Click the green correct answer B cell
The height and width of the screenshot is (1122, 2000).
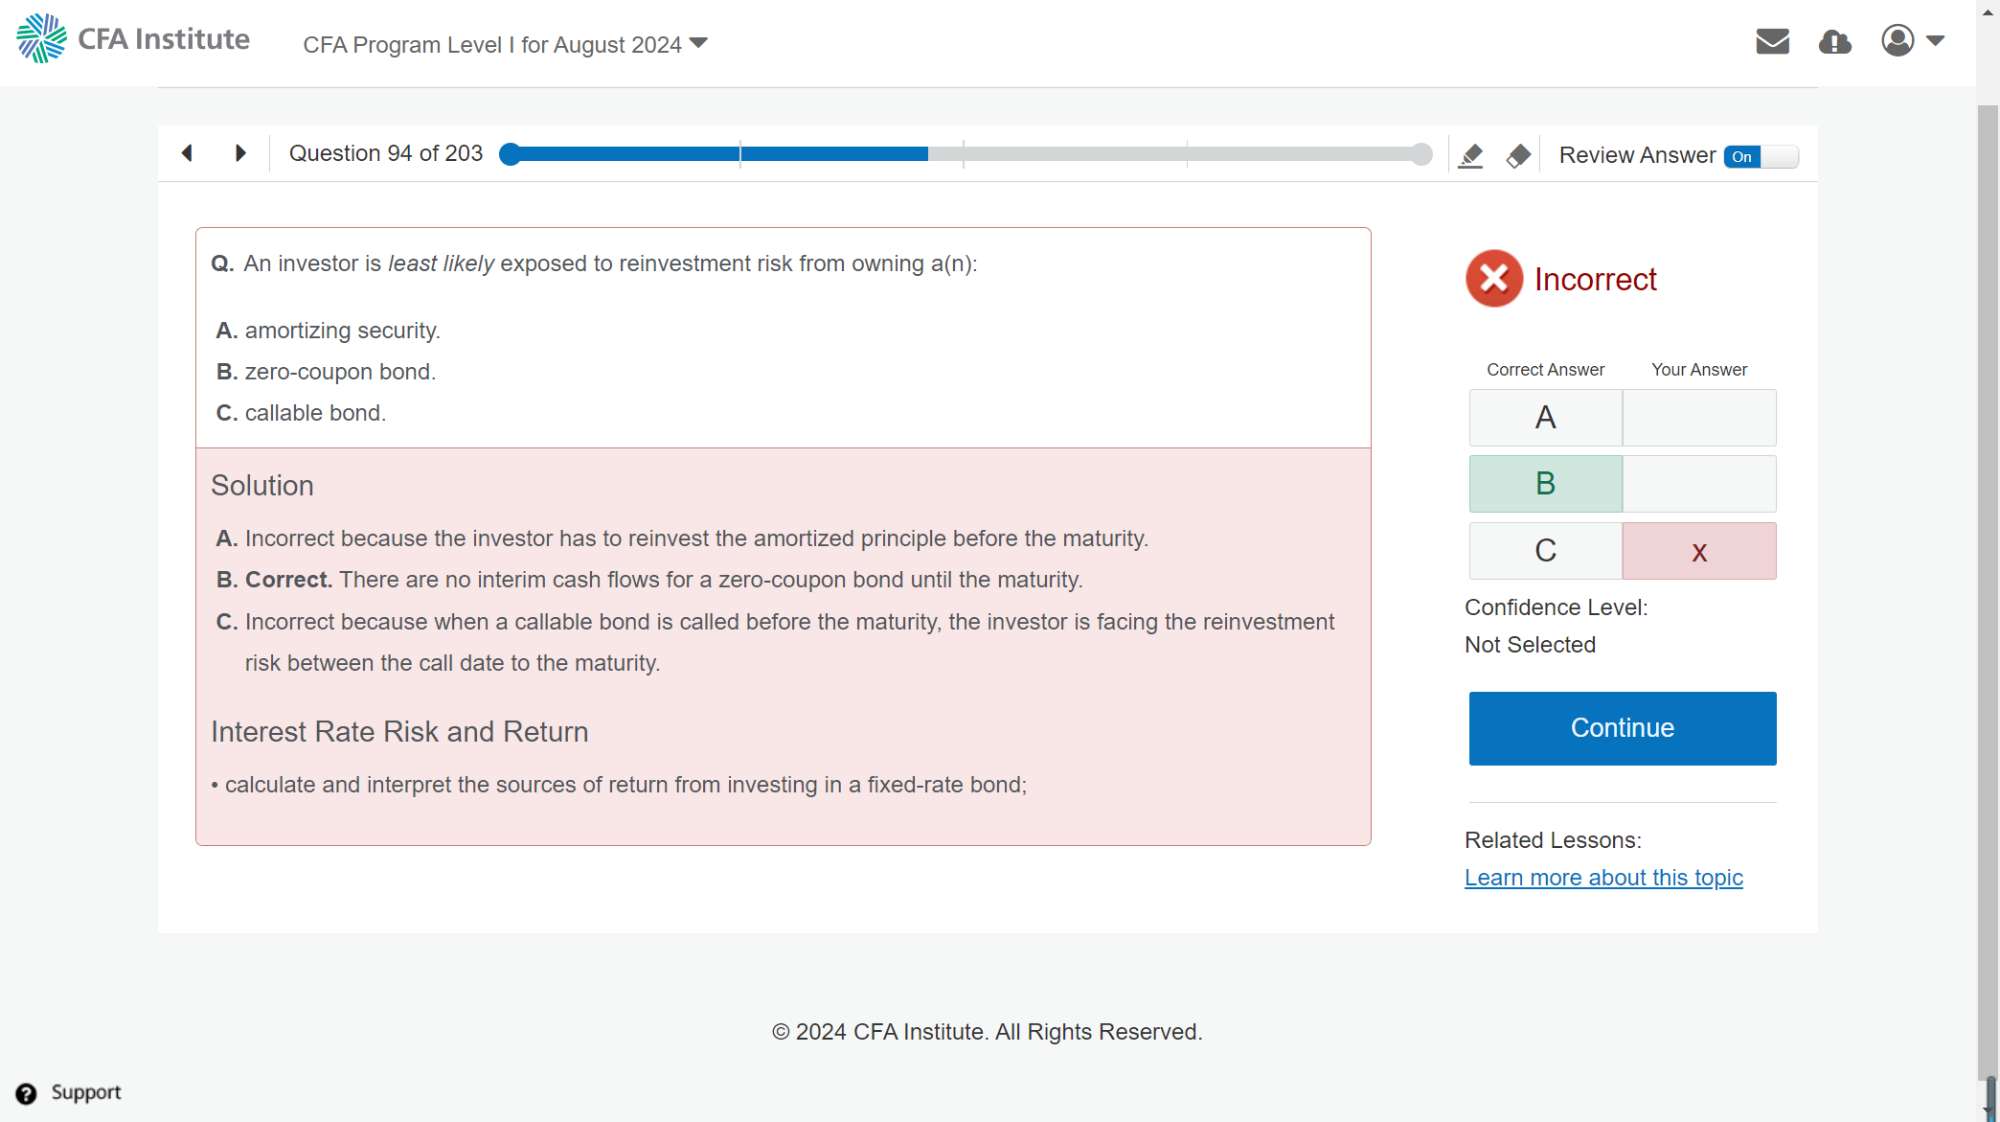(1545, 484)
